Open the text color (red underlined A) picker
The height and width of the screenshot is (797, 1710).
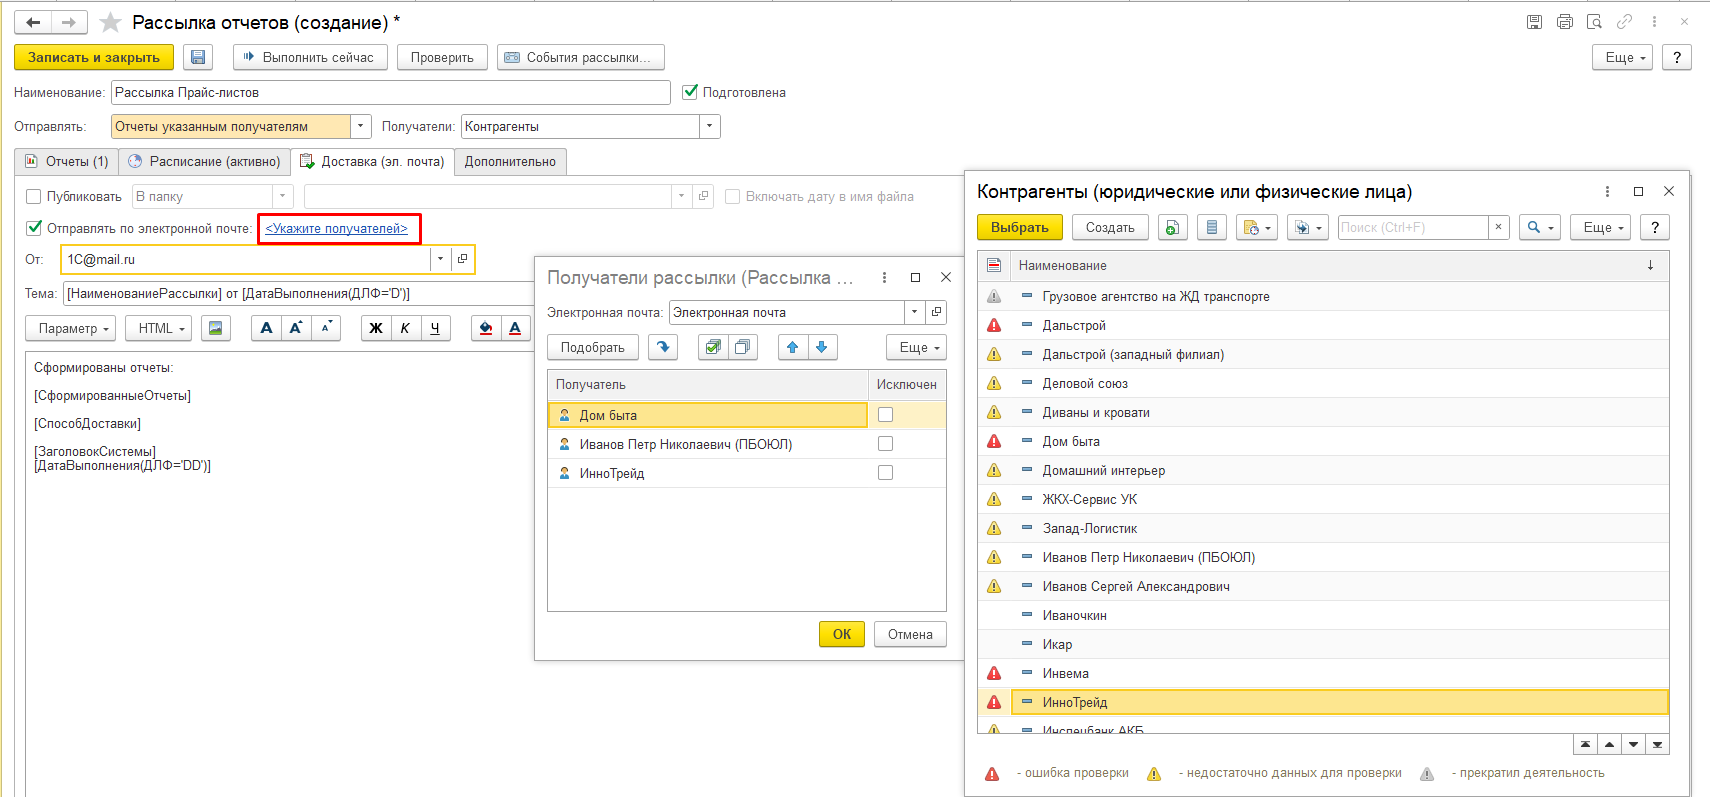515,328
